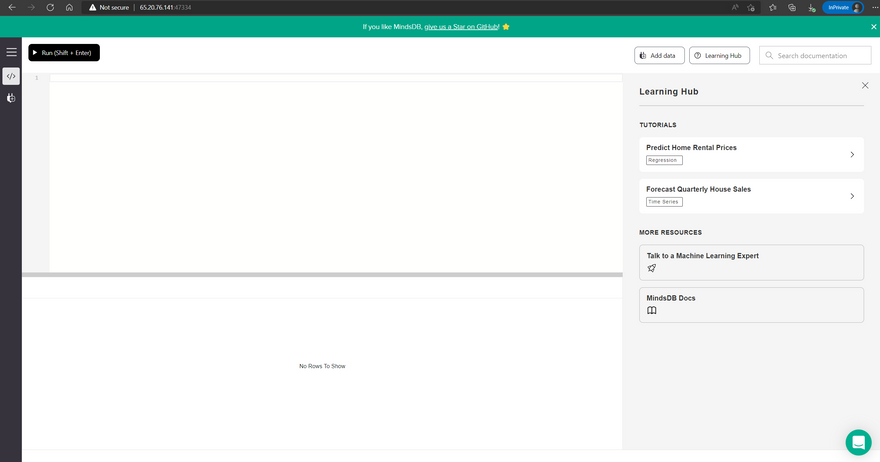Open the MindsDB Docs resource

751,305
